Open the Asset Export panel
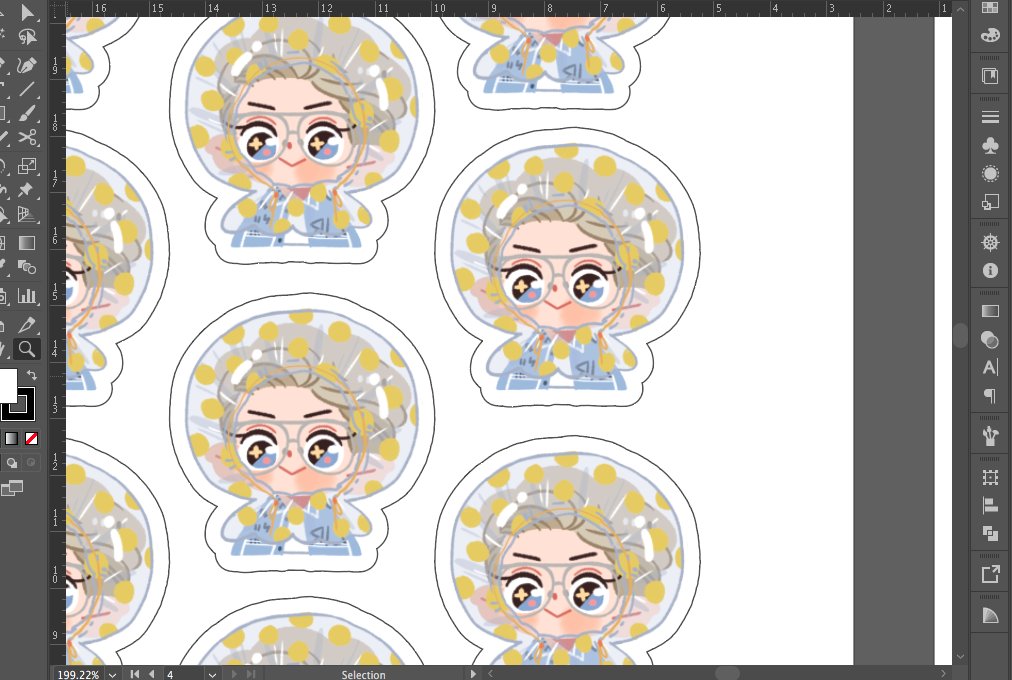1012x680 pixels. [990, 574]
